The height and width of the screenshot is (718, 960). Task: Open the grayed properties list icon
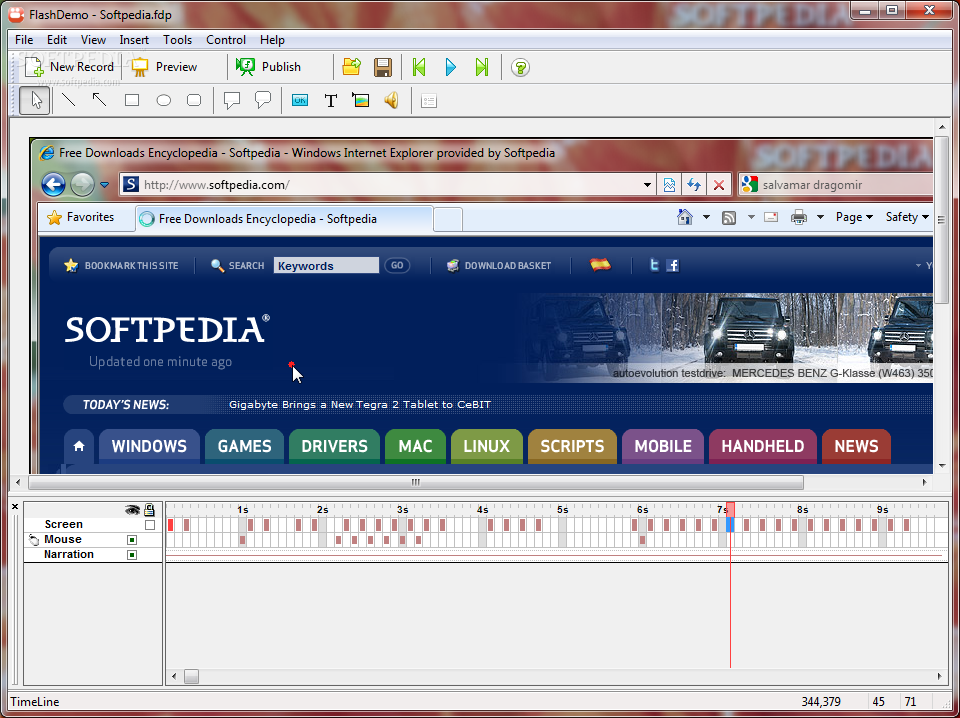[x=429, y=100]
